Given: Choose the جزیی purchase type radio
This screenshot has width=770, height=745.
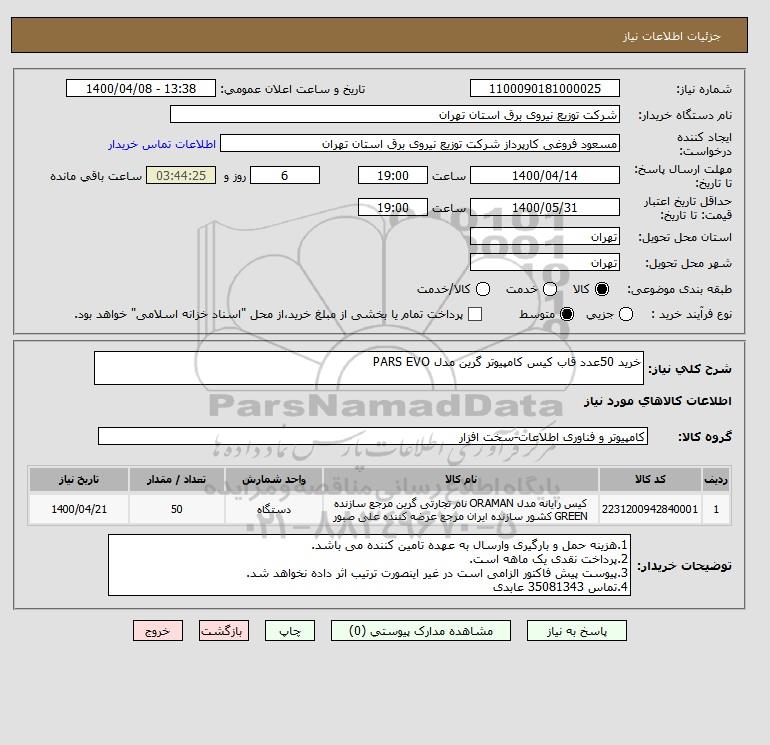Looking at the screenshot, I should pyautogui.click(x=626, y=314).
